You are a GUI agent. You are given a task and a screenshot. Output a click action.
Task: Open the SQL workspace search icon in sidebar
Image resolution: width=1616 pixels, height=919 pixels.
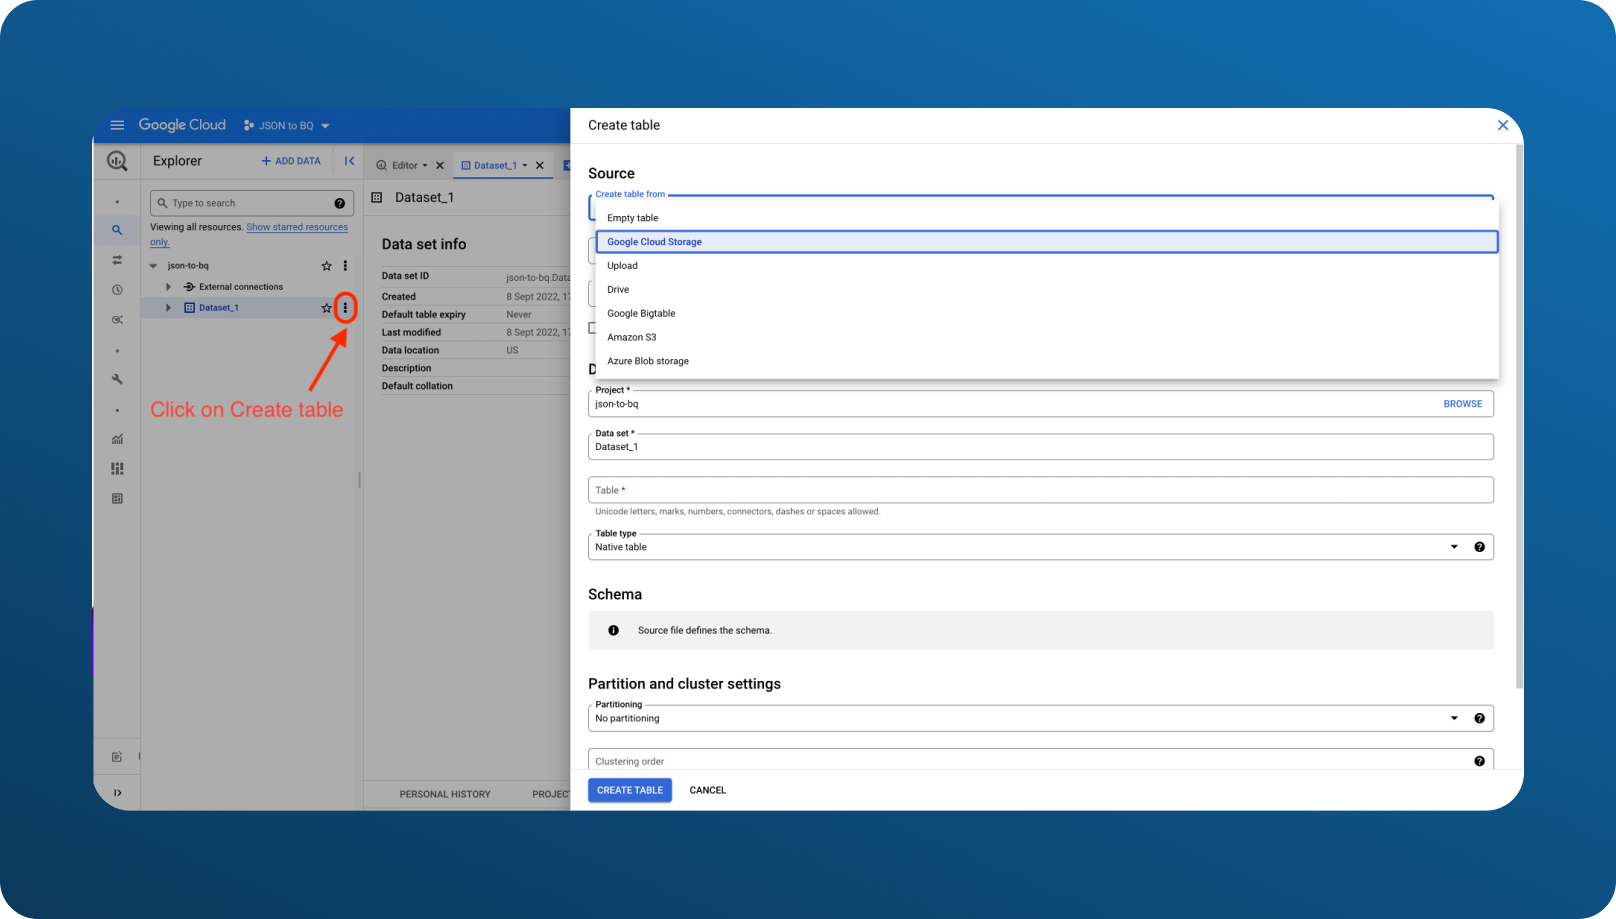117,230
